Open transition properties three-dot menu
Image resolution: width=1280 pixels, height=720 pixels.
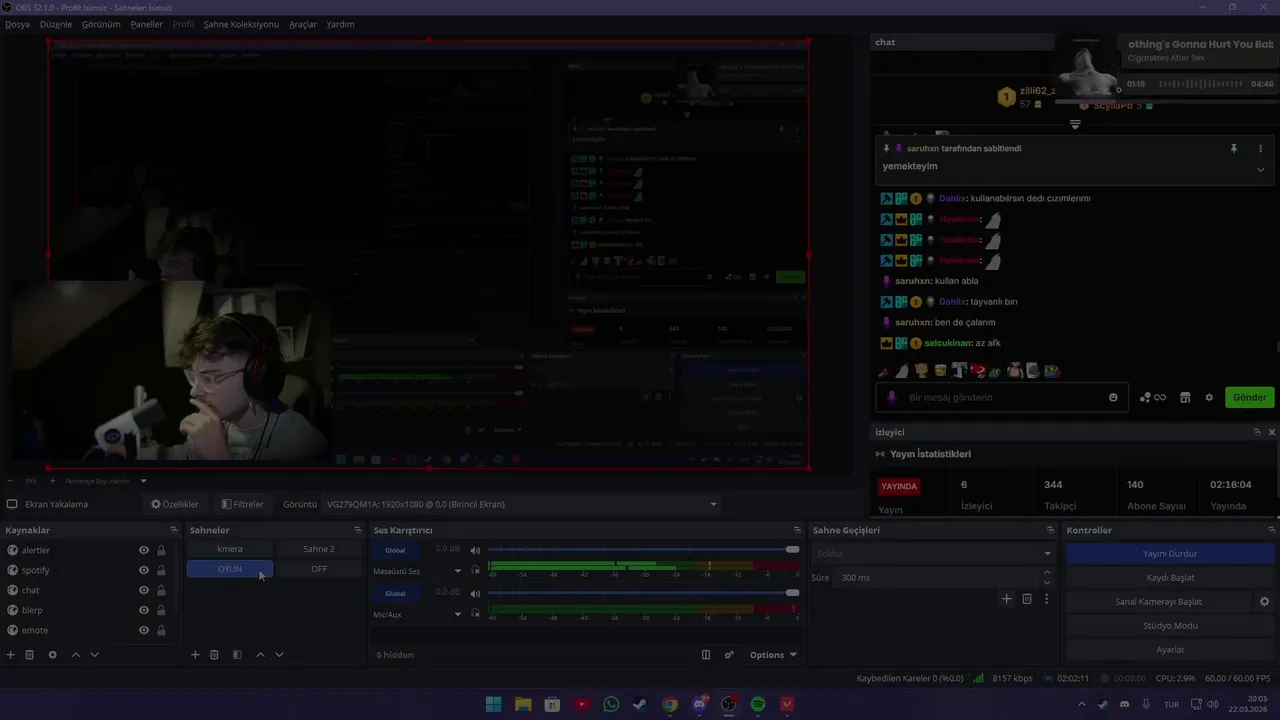[x=1046, y=599]
